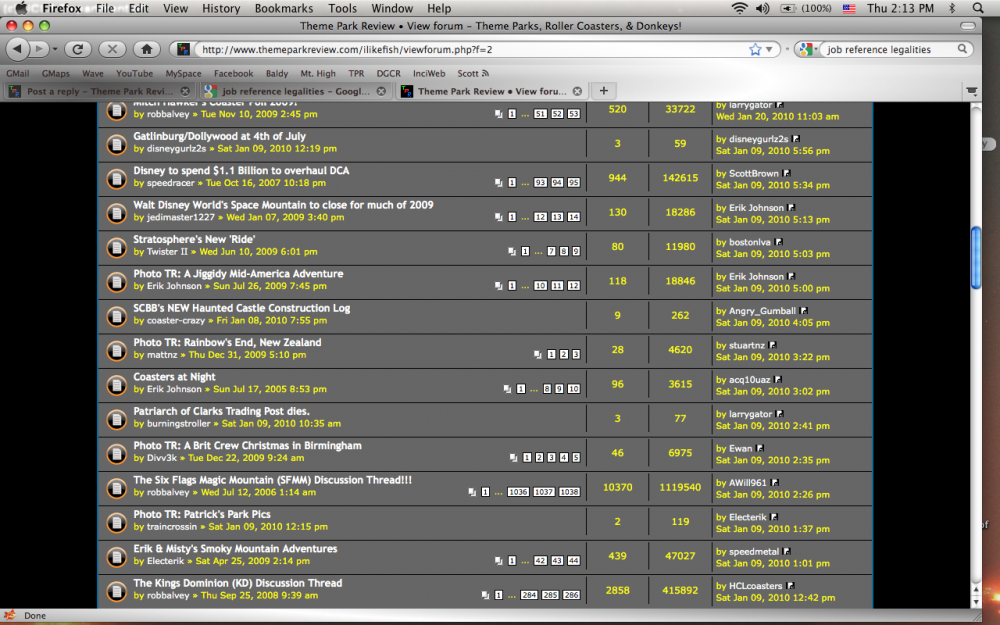Open the list all tabs dropdown
Image resolution: width=1000 pixels, height=625 pixels.
970,91
